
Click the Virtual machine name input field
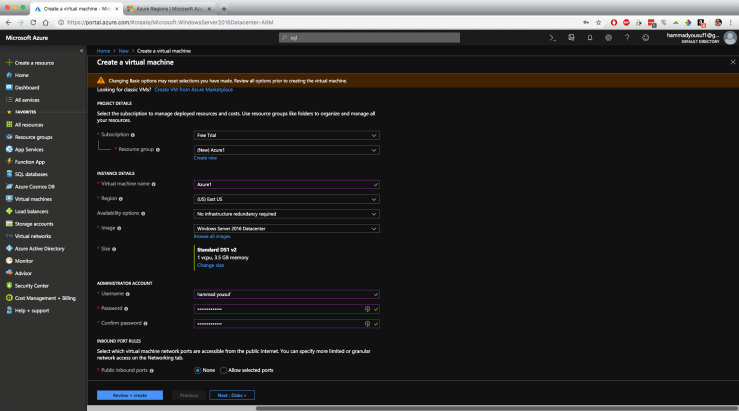click(287, 184)
